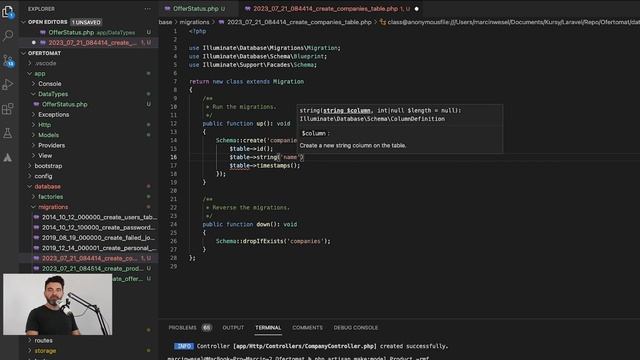
Task: Expand the Console folder
Action: click(33, 84)
